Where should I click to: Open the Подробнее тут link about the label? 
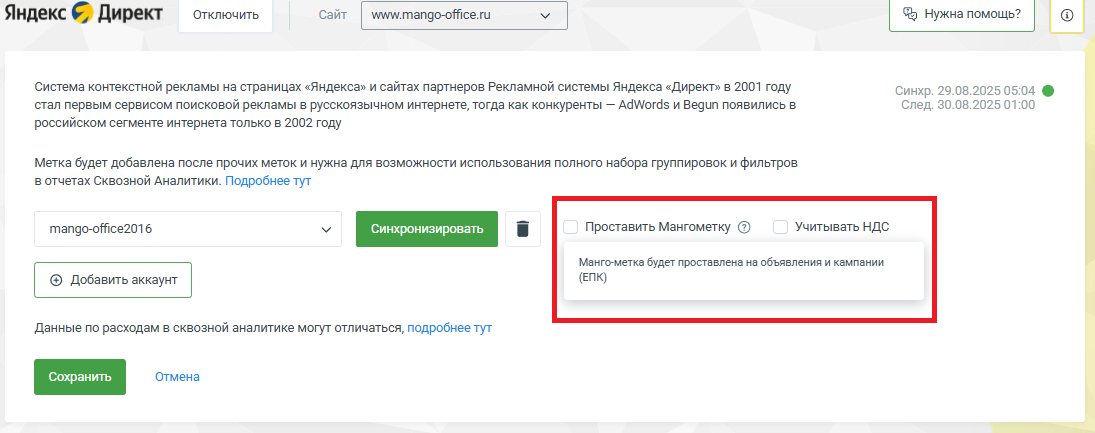(268, 181)
